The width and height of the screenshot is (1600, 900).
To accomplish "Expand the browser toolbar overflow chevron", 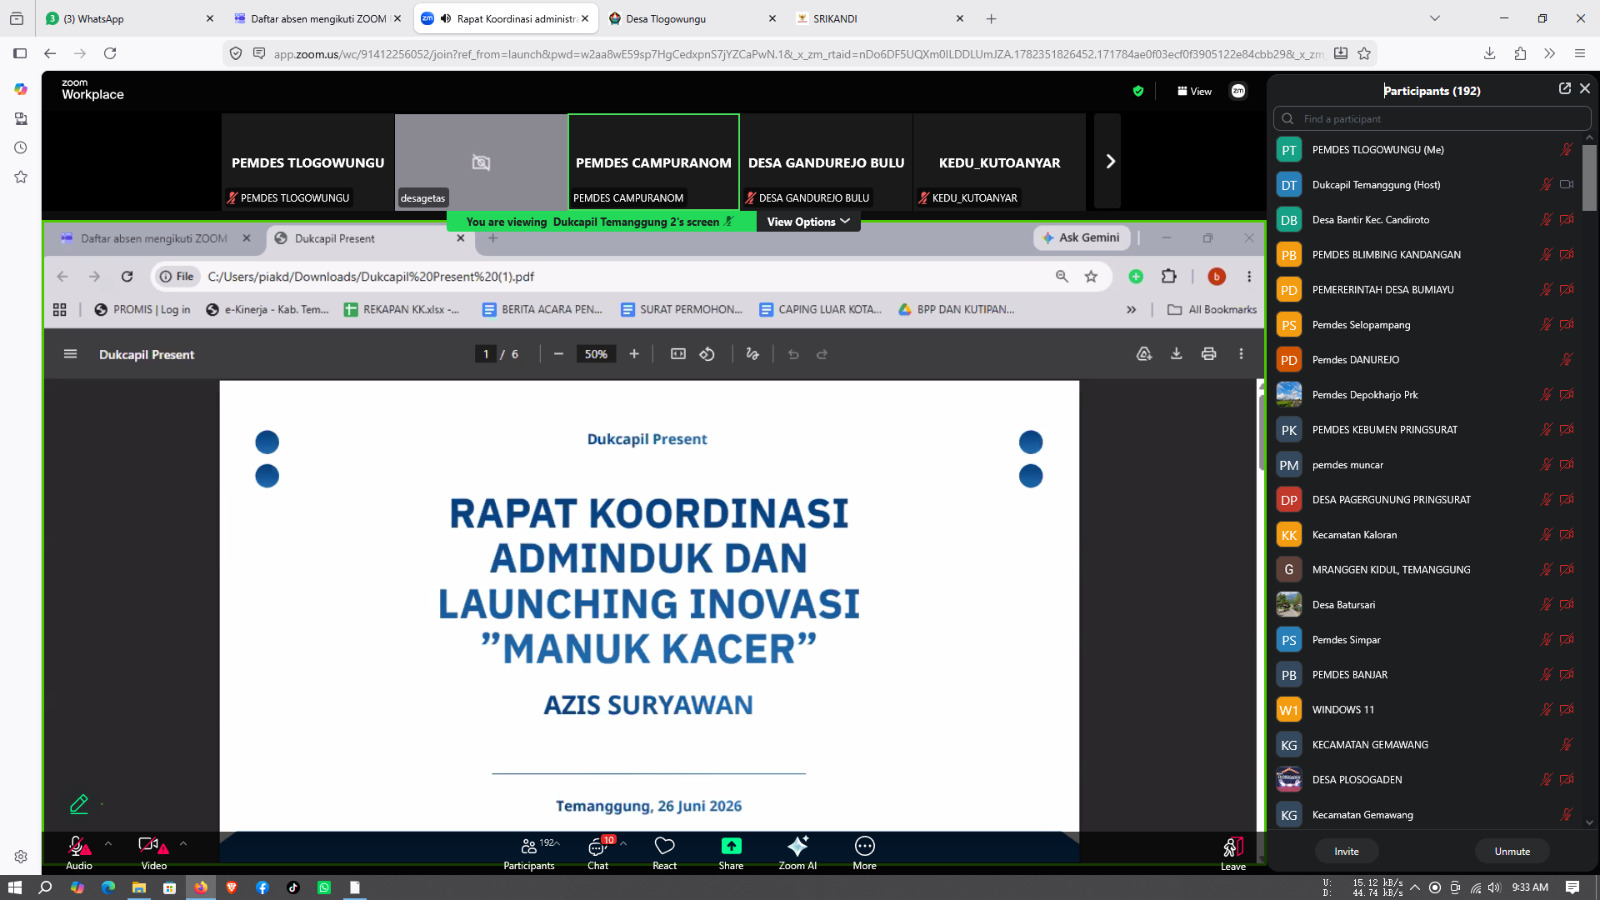I will (x=1550, y=53).
